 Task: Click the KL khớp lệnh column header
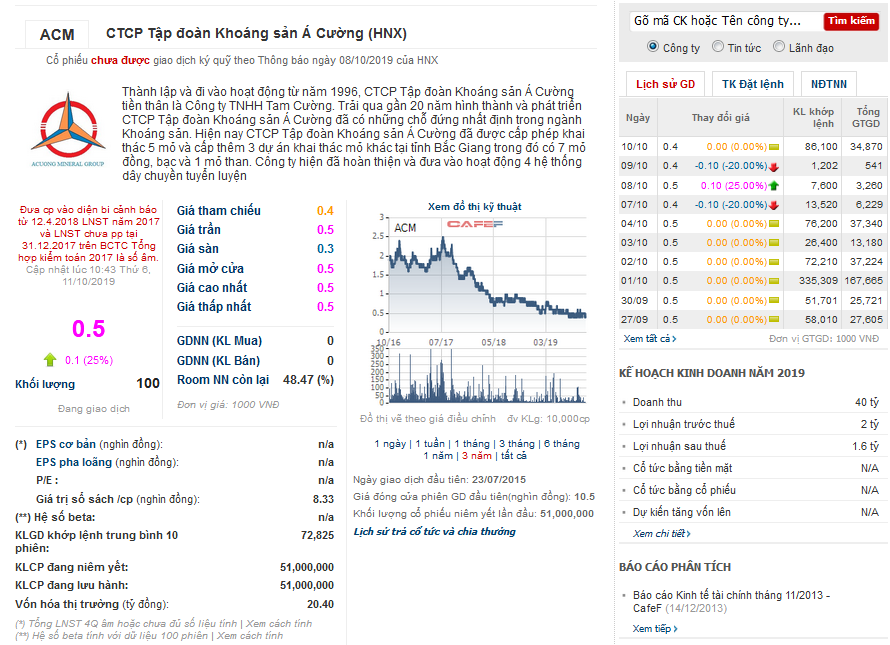pyautogui.click(x=813, y=118)
